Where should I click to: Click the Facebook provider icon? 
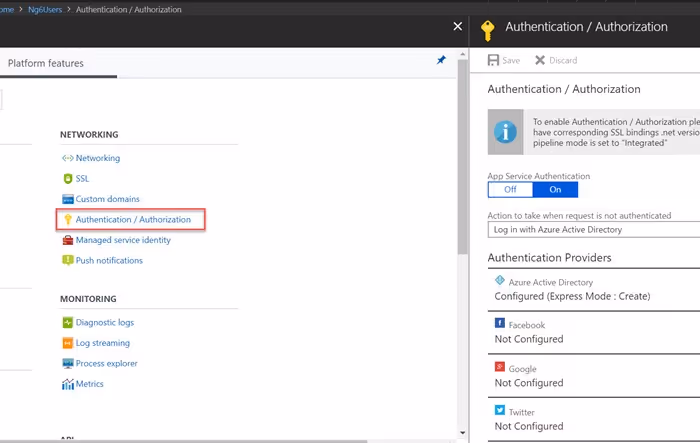pos(500,323)
